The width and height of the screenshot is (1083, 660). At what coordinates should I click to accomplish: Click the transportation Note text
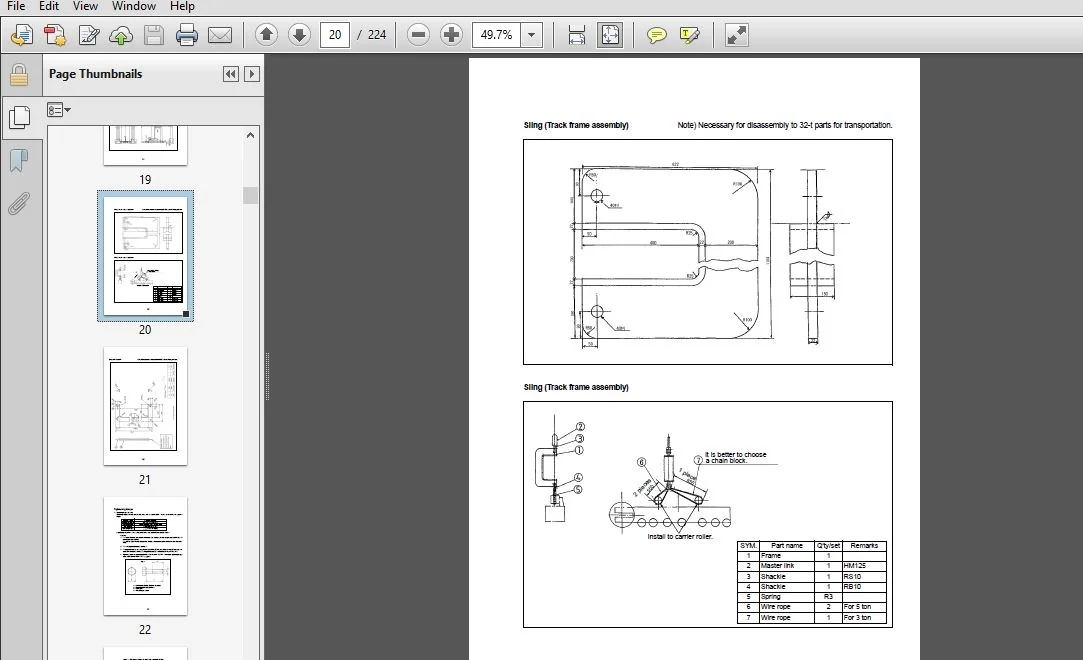point(785,126)
